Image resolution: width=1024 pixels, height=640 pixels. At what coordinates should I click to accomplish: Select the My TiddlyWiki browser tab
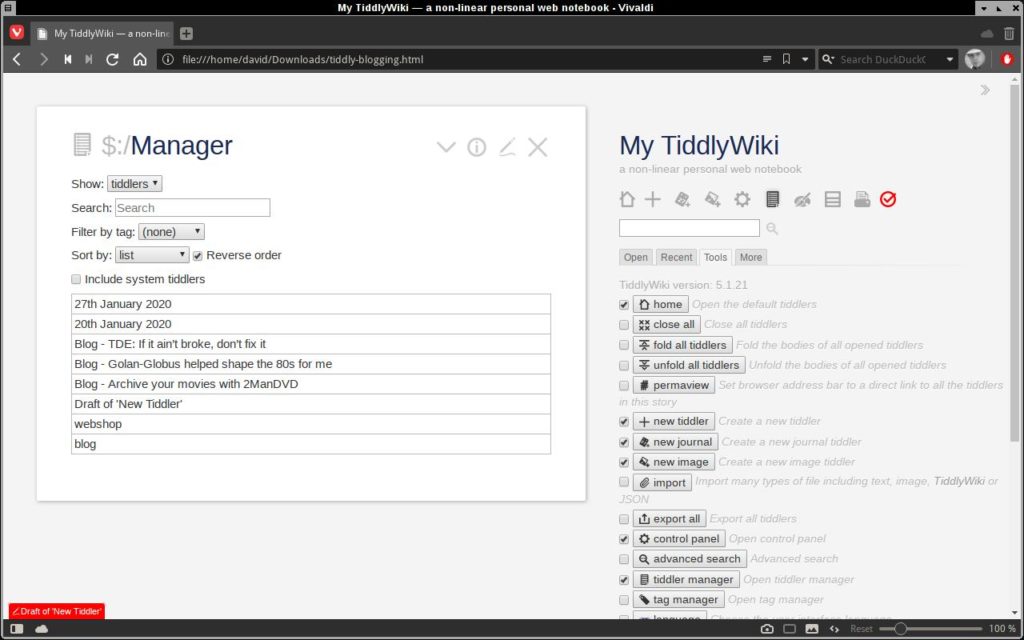tap(103, 33)
